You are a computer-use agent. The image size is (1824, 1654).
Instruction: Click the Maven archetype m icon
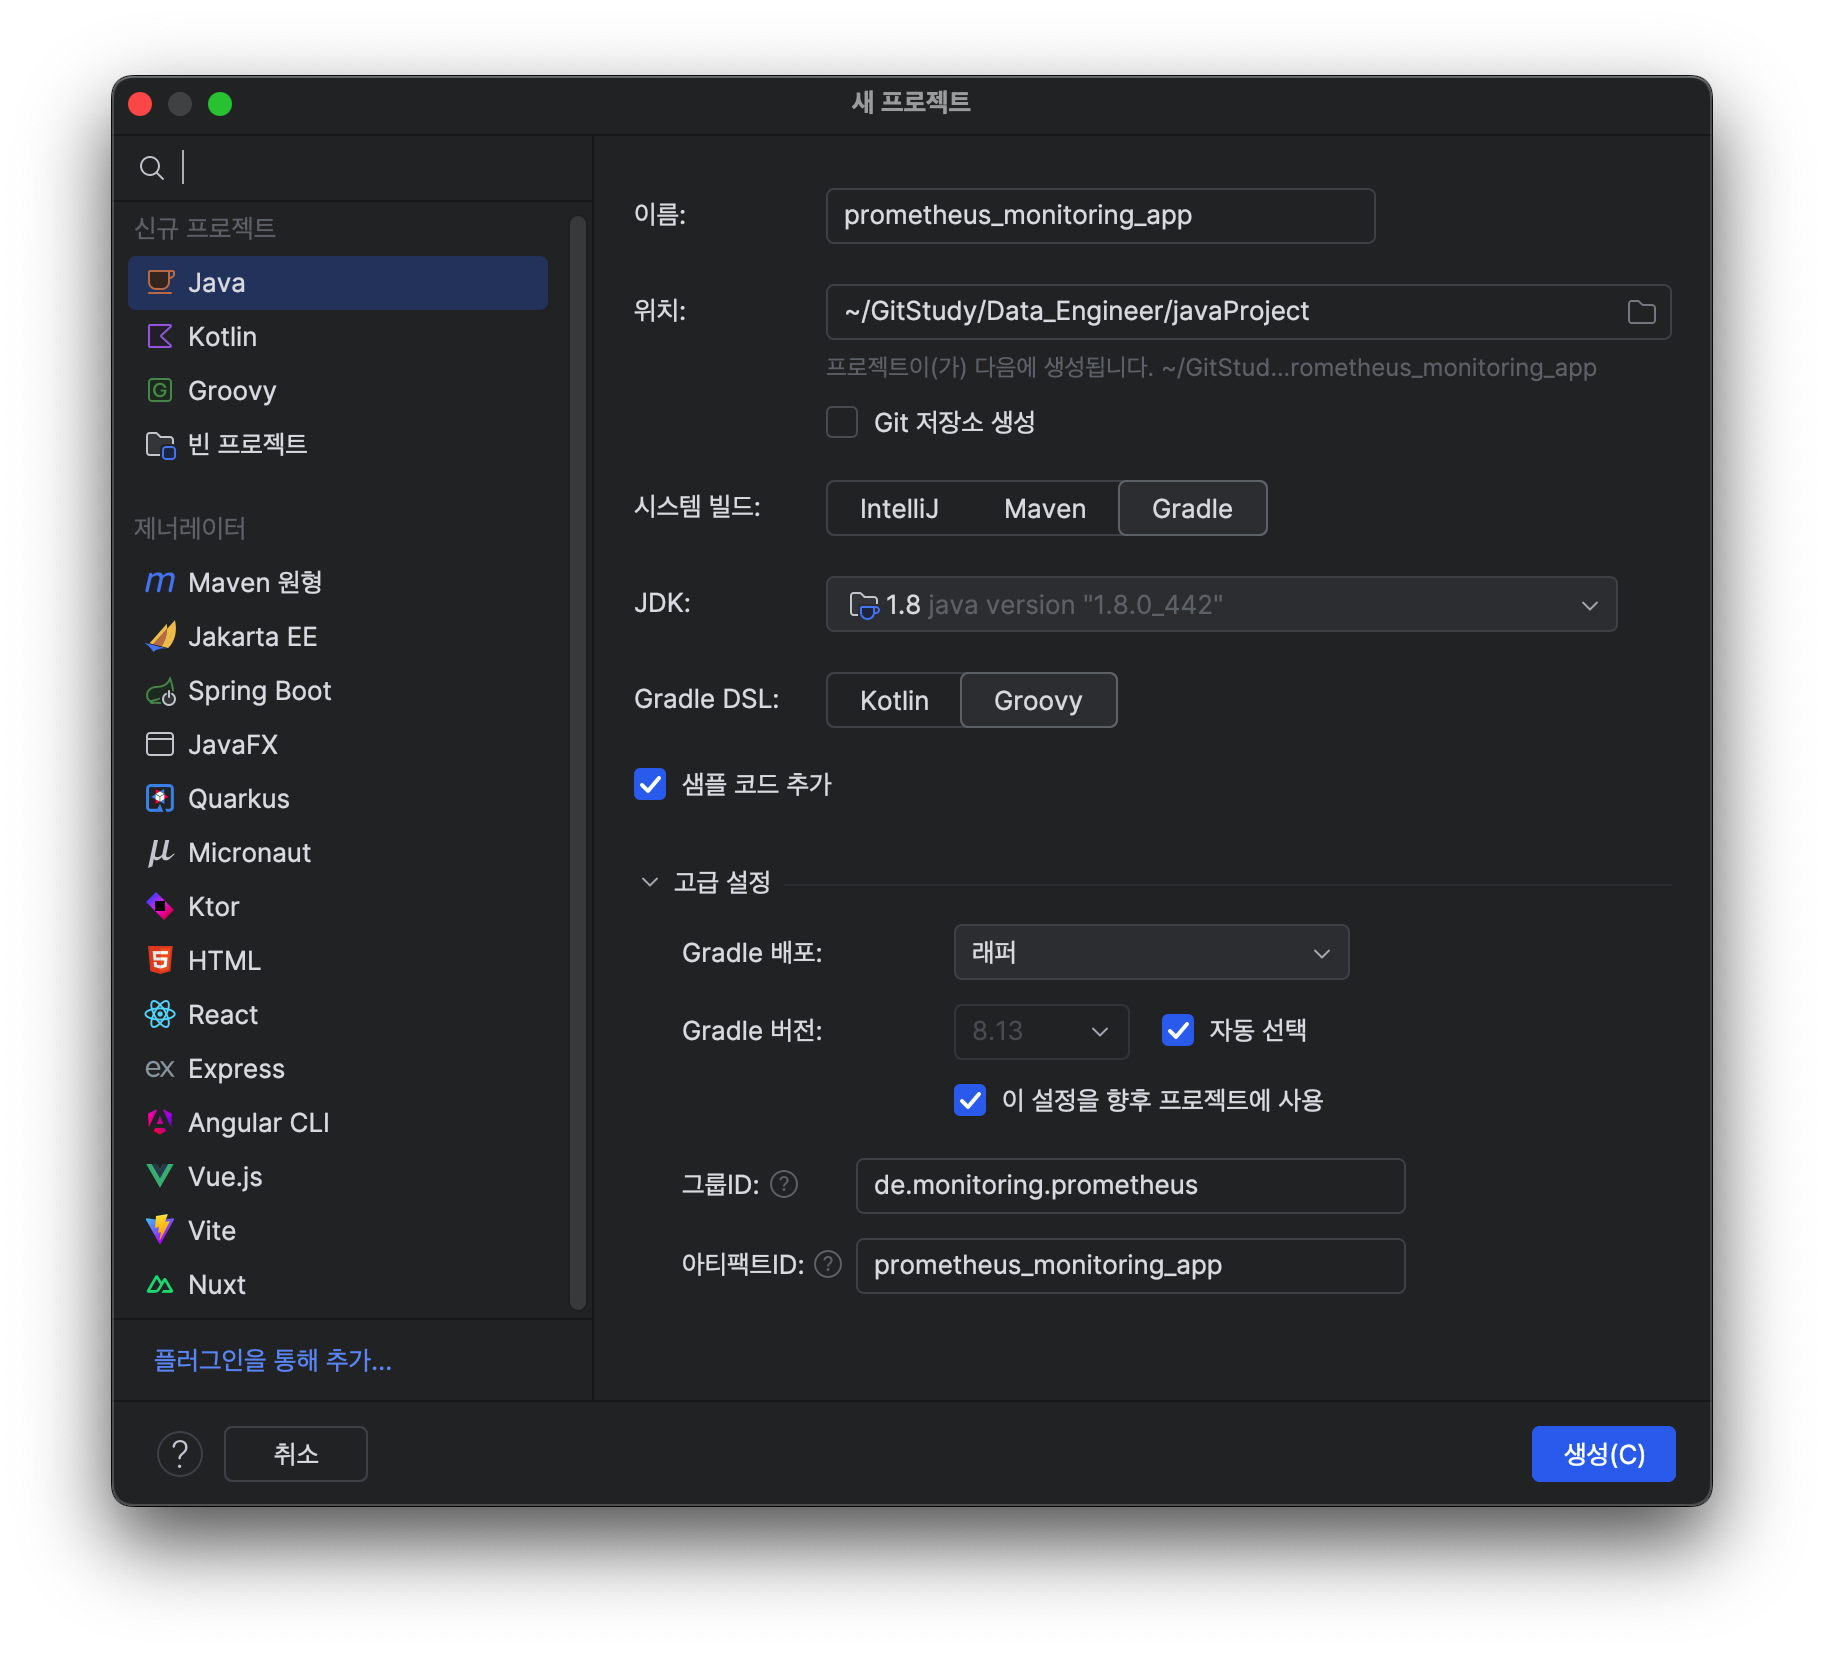(x=160, y=582)
